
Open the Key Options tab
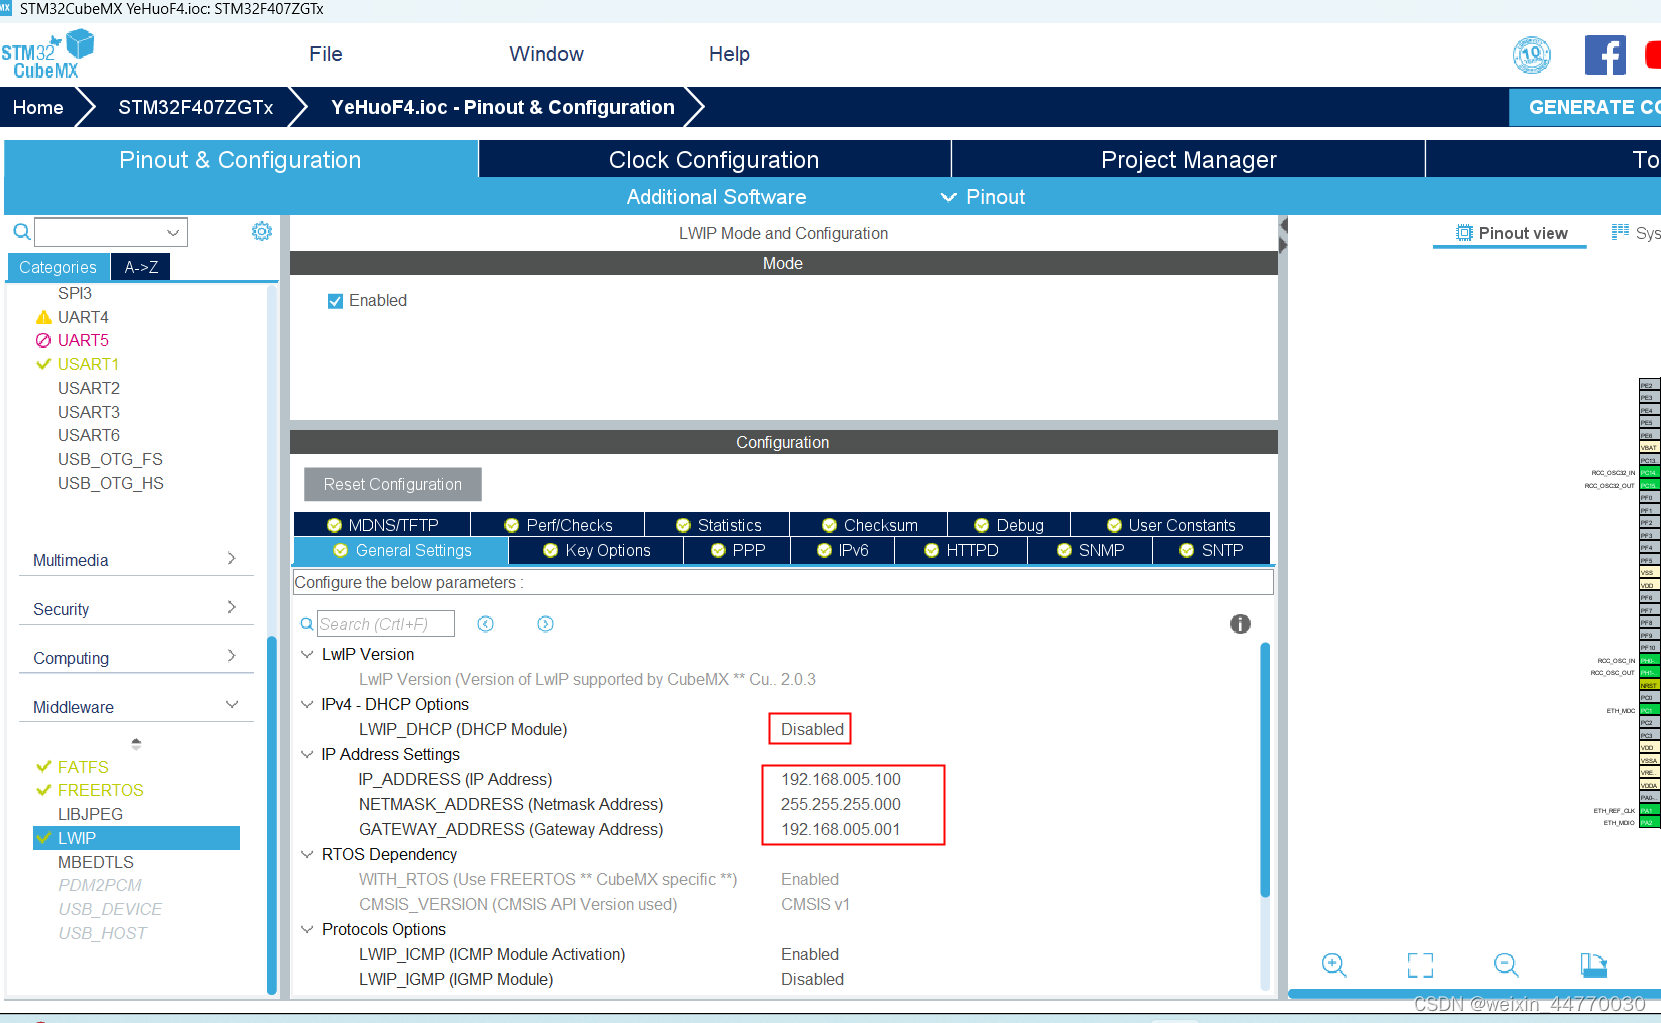(596, 550)
